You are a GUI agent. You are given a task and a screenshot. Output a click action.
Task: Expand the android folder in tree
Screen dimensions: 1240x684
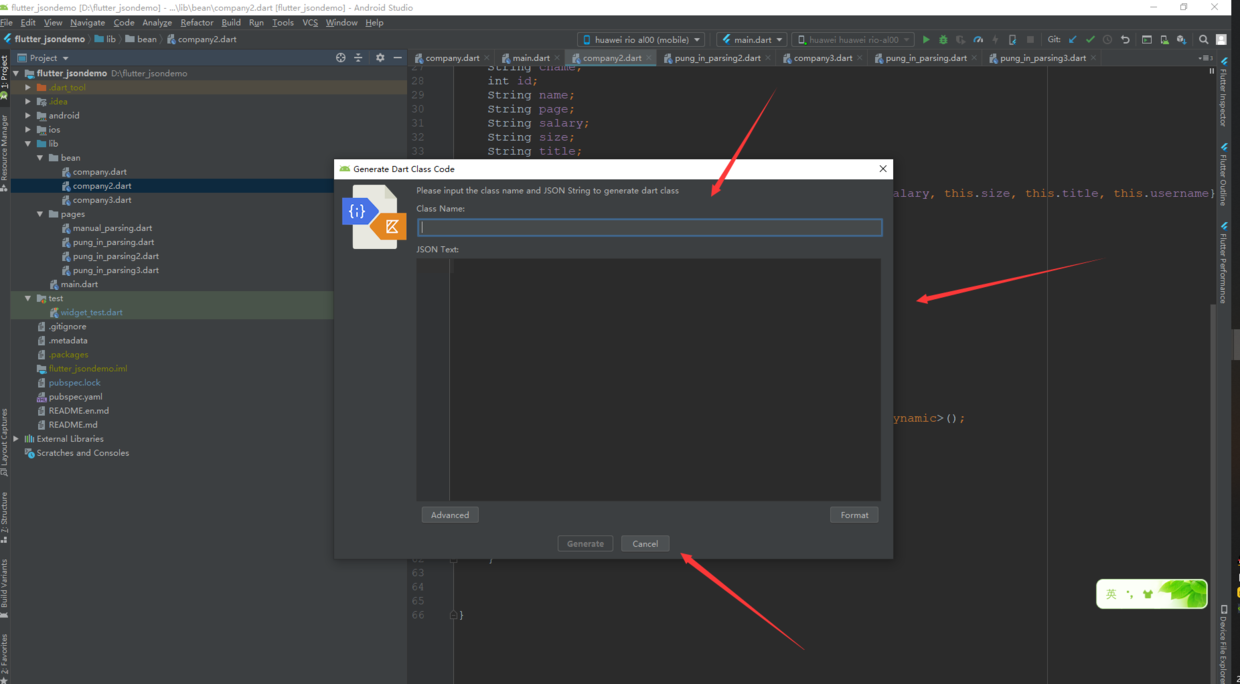coord(28,115)
